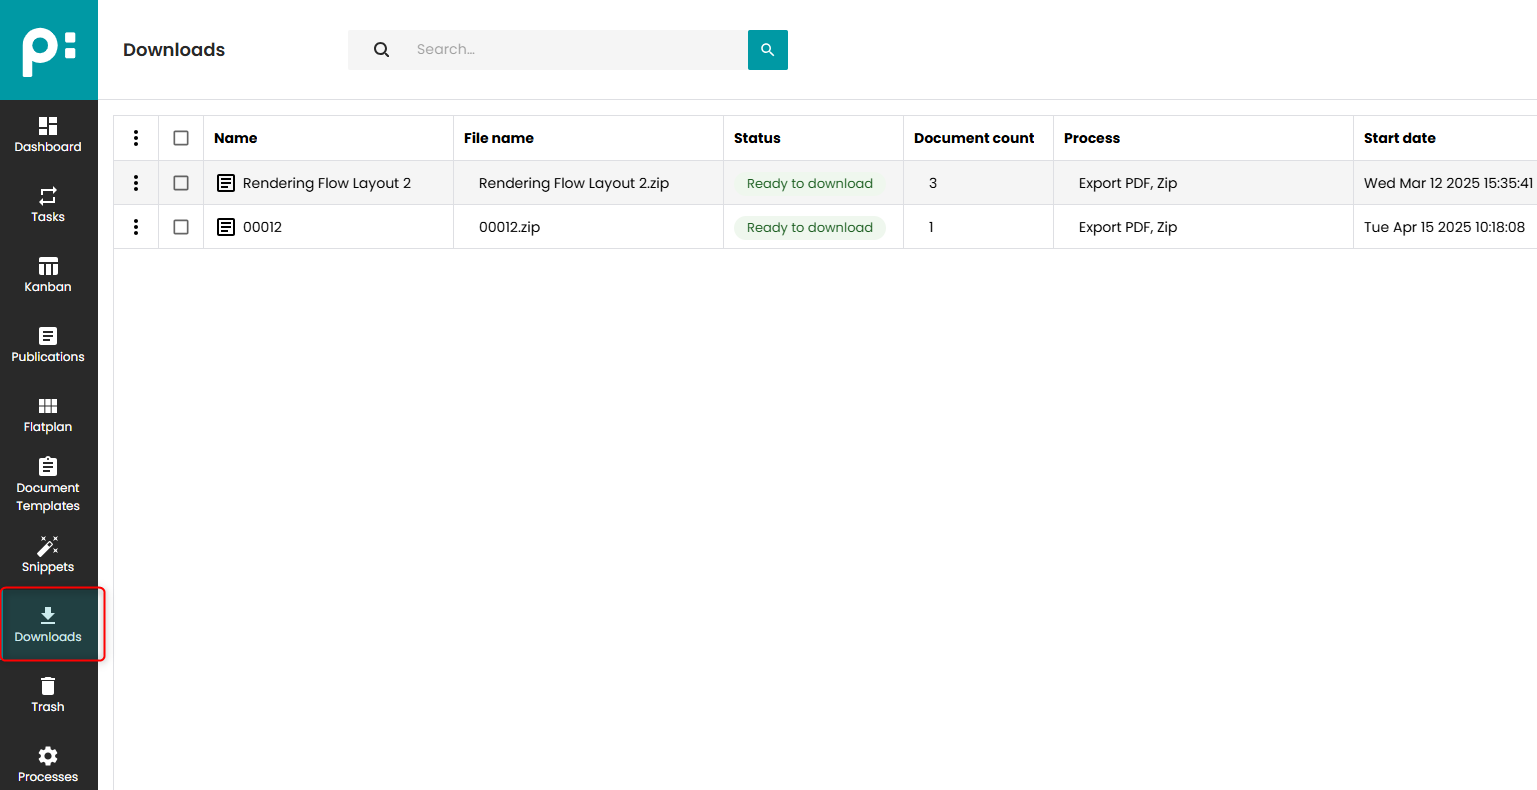
Task: Open actions menu for 00012
Action: pos(136,226)
